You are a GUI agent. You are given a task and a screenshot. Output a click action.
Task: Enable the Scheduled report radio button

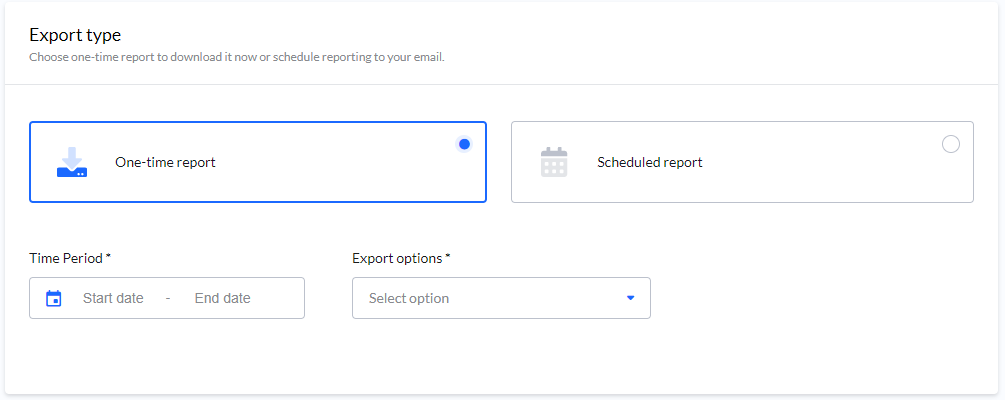(950, 144)
